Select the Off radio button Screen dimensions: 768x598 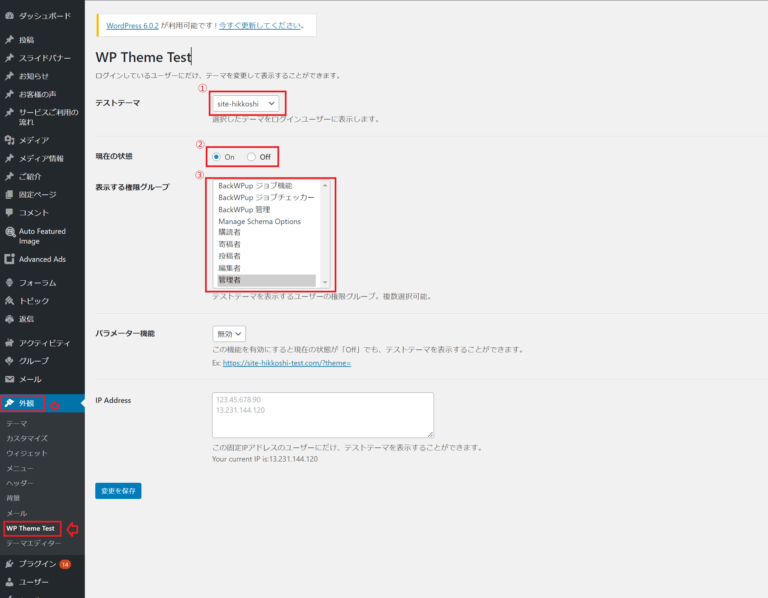(251, 157)
